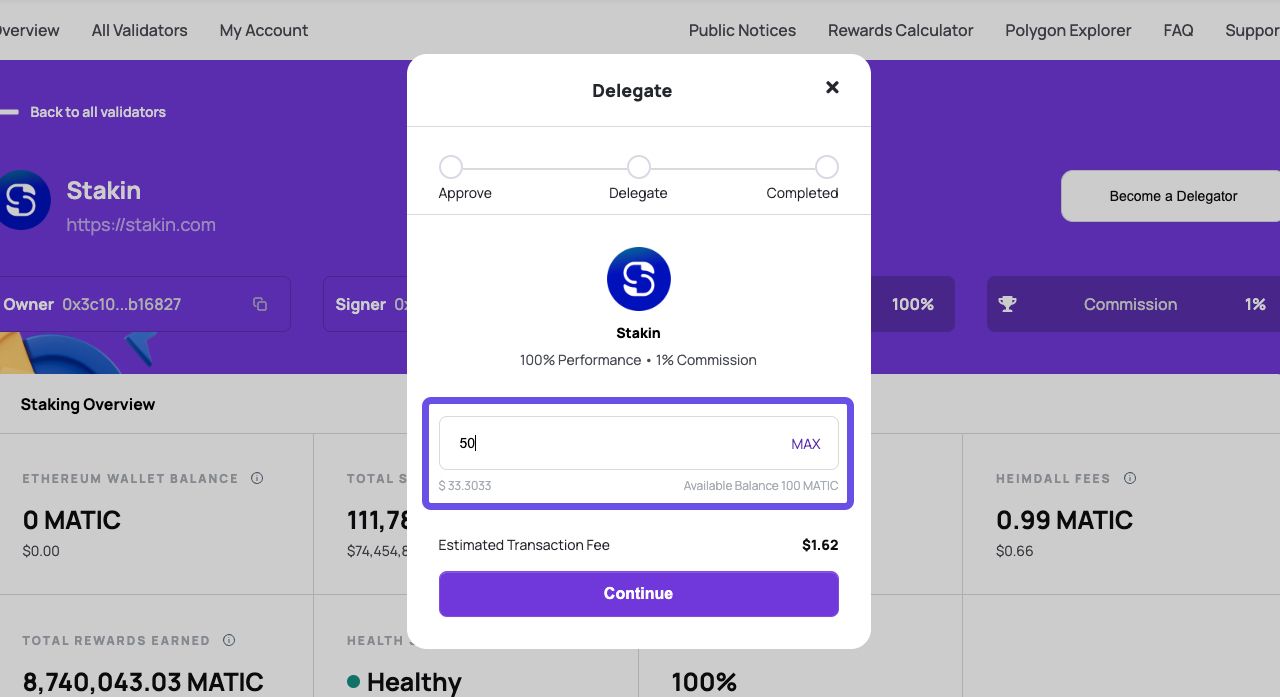The width and height of the screenshot is (1280, 697).
Task: Click MAX to use full balance
Action: point(806,444)
